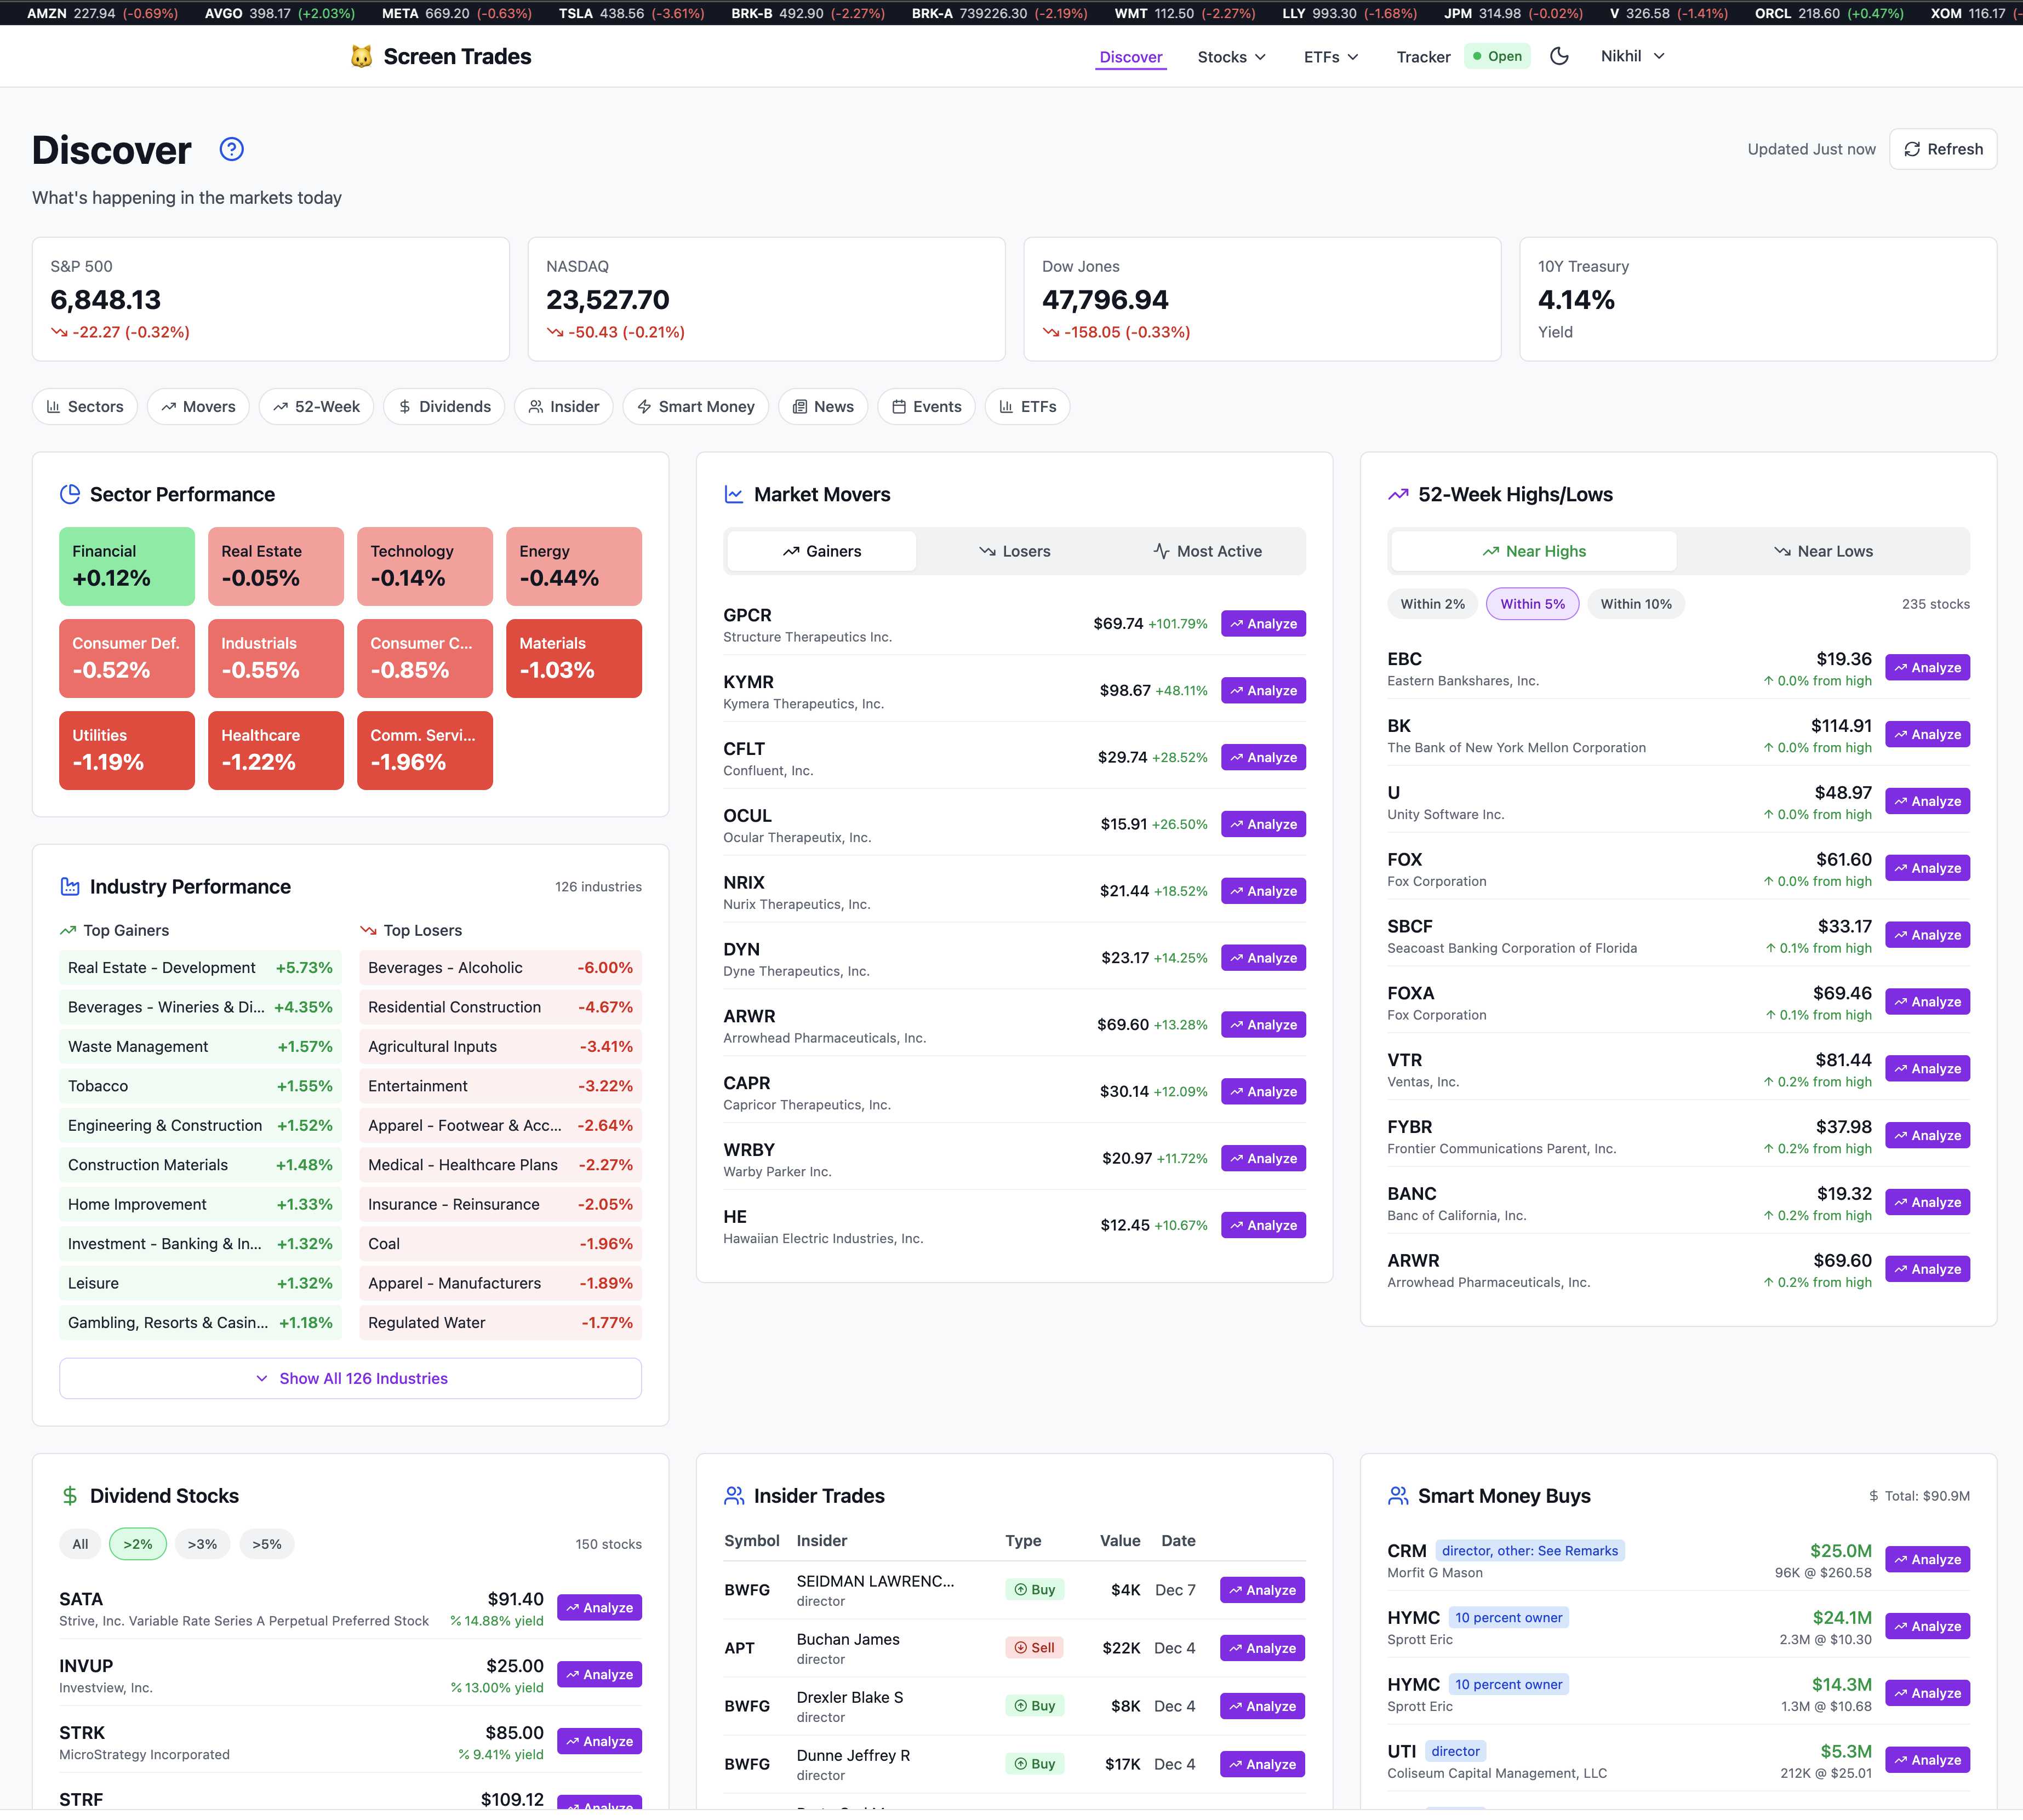Image resolution: width=2023 pixels, height=1820 pixels.
Task: Click the NASDAQ downtrend arrow icon
Action: [555, 332]
